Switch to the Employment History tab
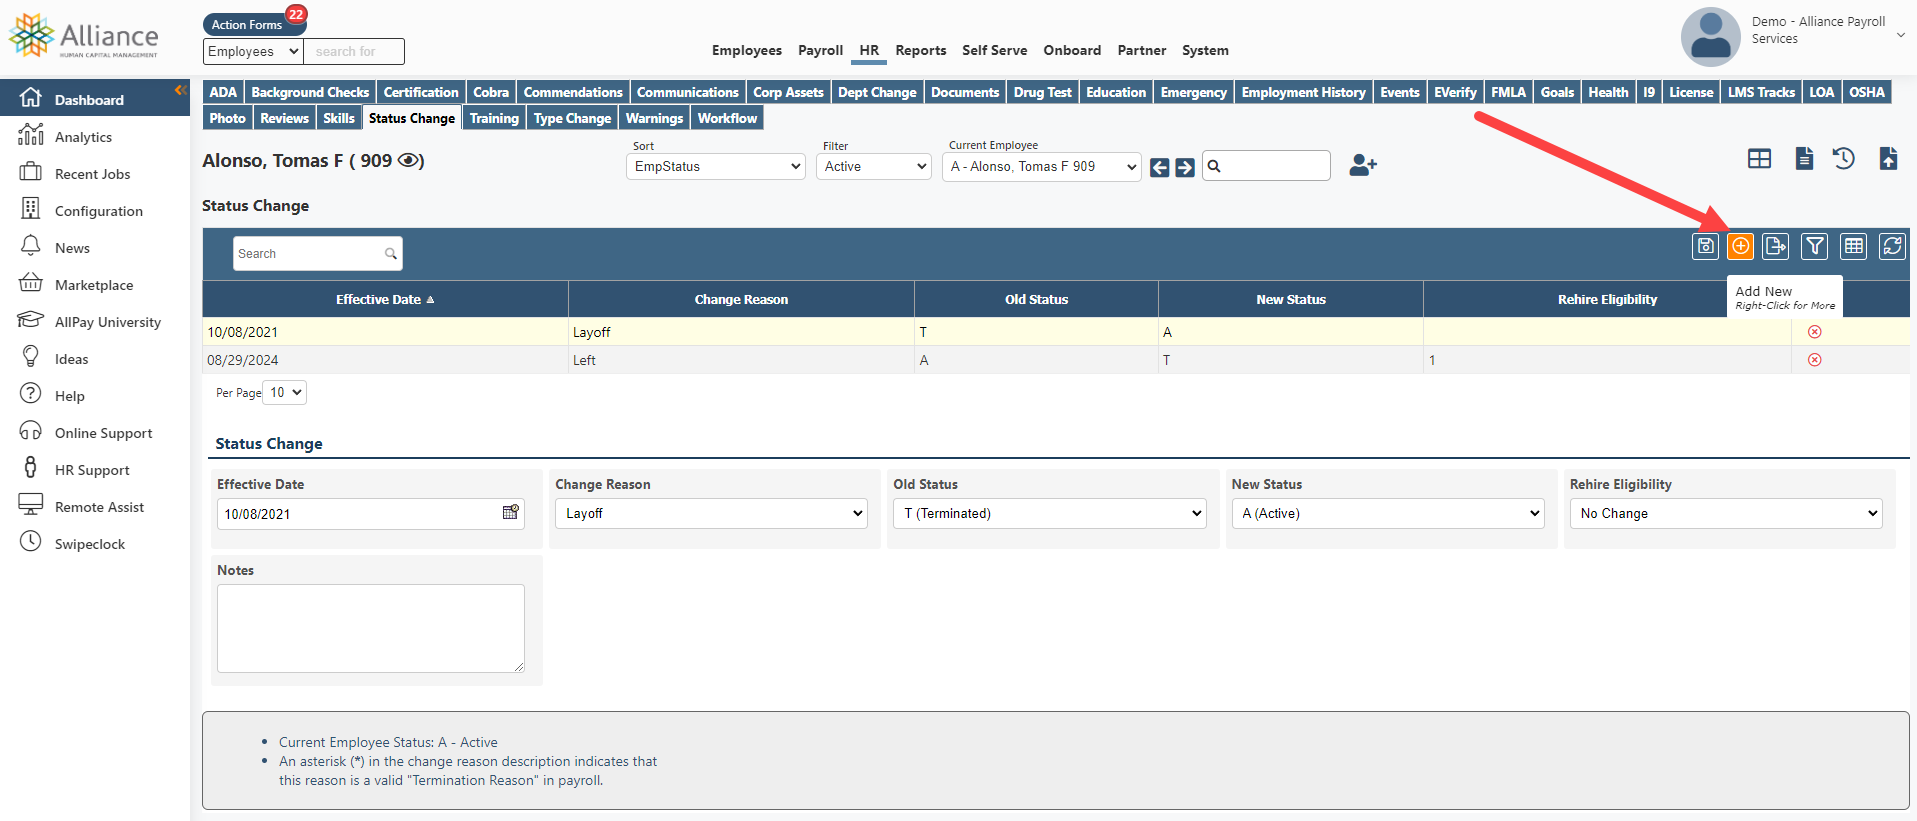 point(1303,92)
